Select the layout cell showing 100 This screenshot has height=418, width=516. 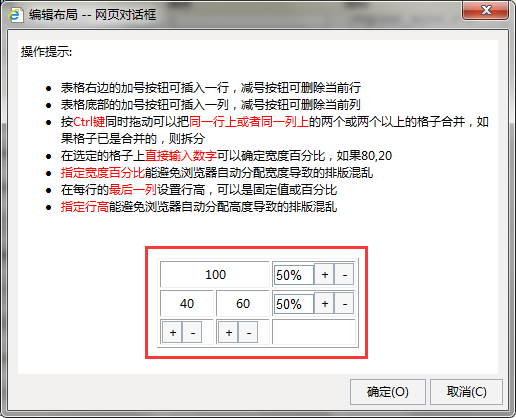[x=215, y=275]
